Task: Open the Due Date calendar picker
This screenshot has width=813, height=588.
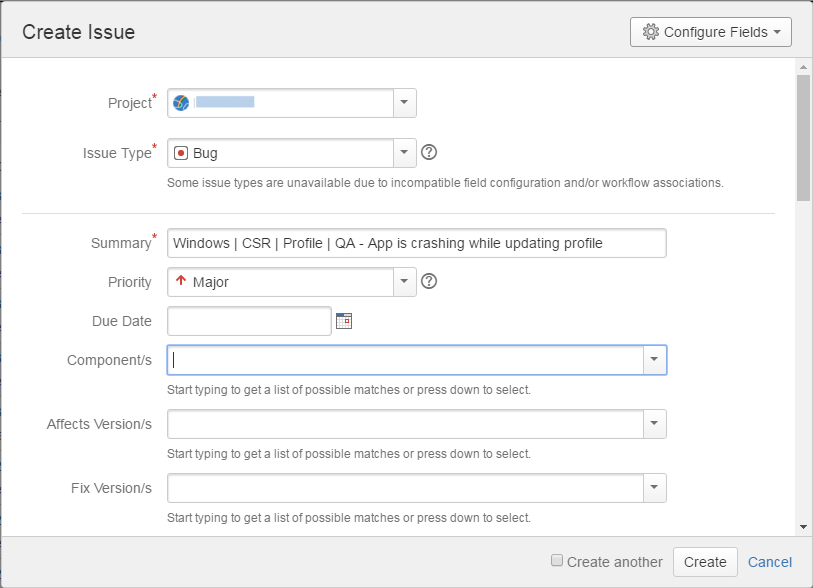Action: 344,321
